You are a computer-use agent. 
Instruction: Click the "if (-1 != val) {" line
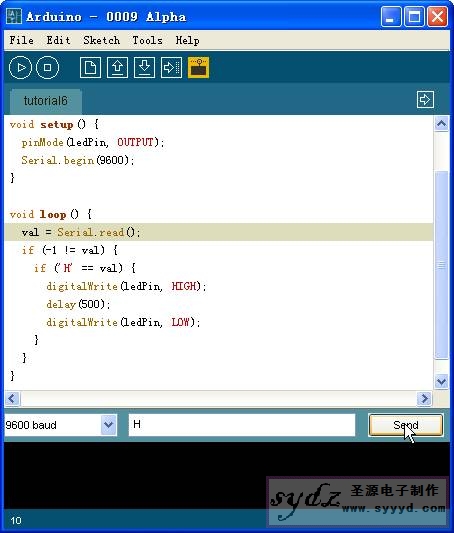[x=70, y=250]
